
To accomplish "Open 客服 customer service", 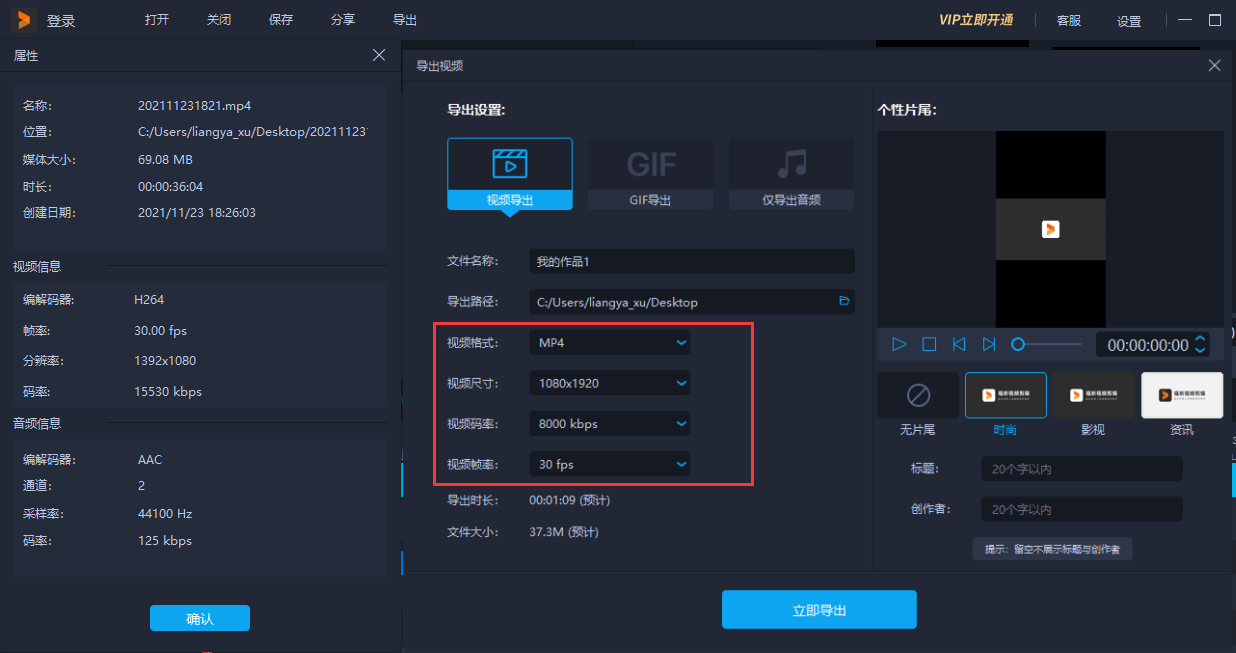I will [x=1070, y=20].
